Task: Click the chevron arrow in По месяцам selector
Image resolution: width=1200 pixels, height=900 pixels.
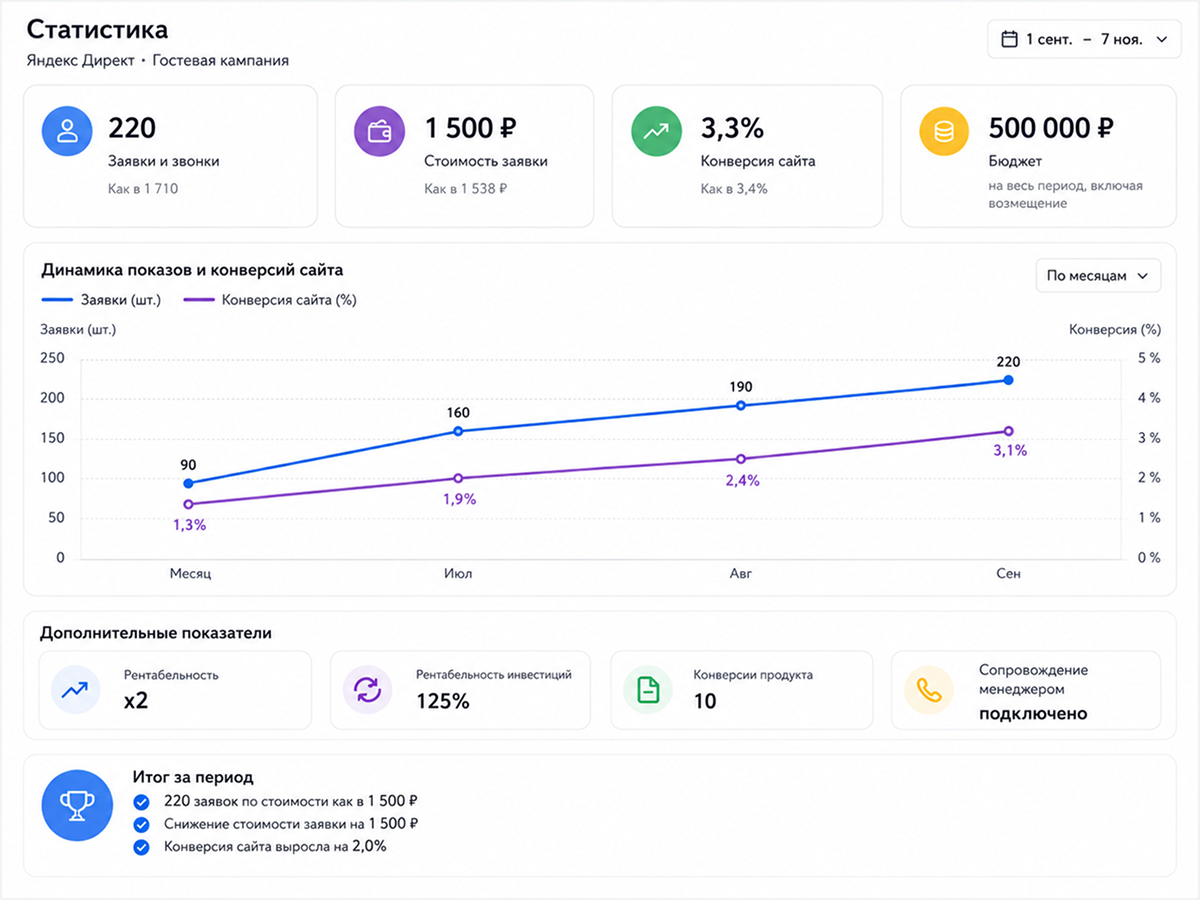Action: pos(1142,277)
